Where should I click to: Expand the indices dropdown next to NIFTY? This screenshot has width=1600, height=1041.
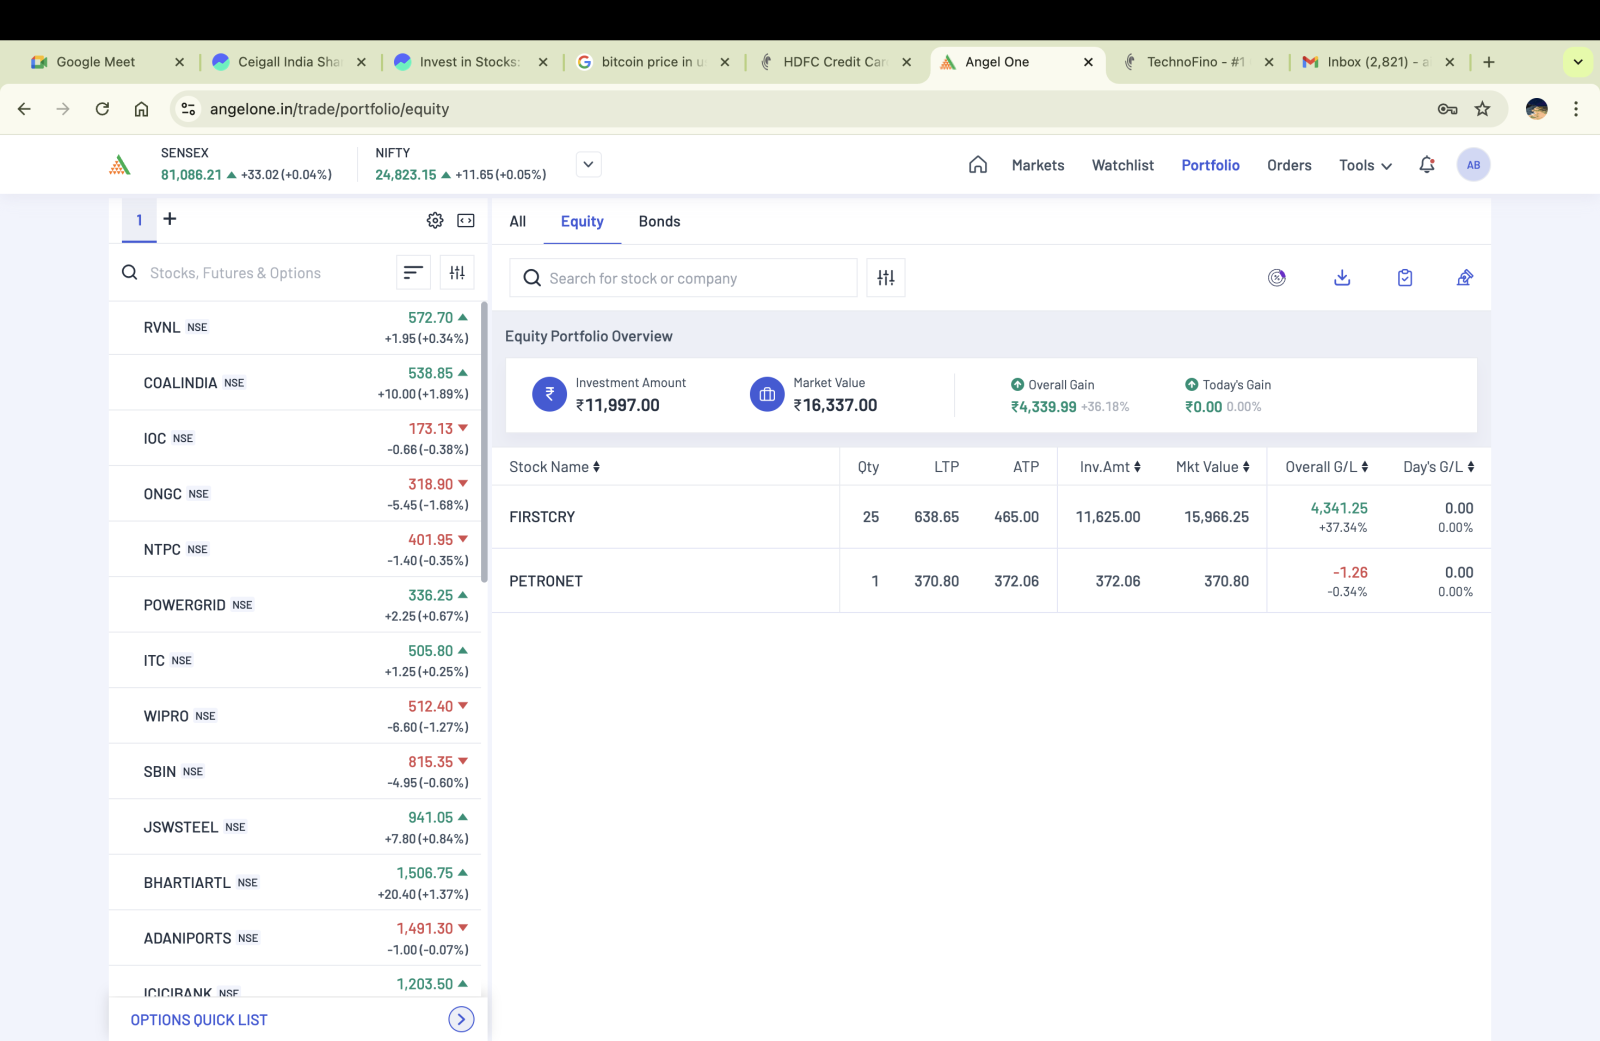[x=589, y=164]
